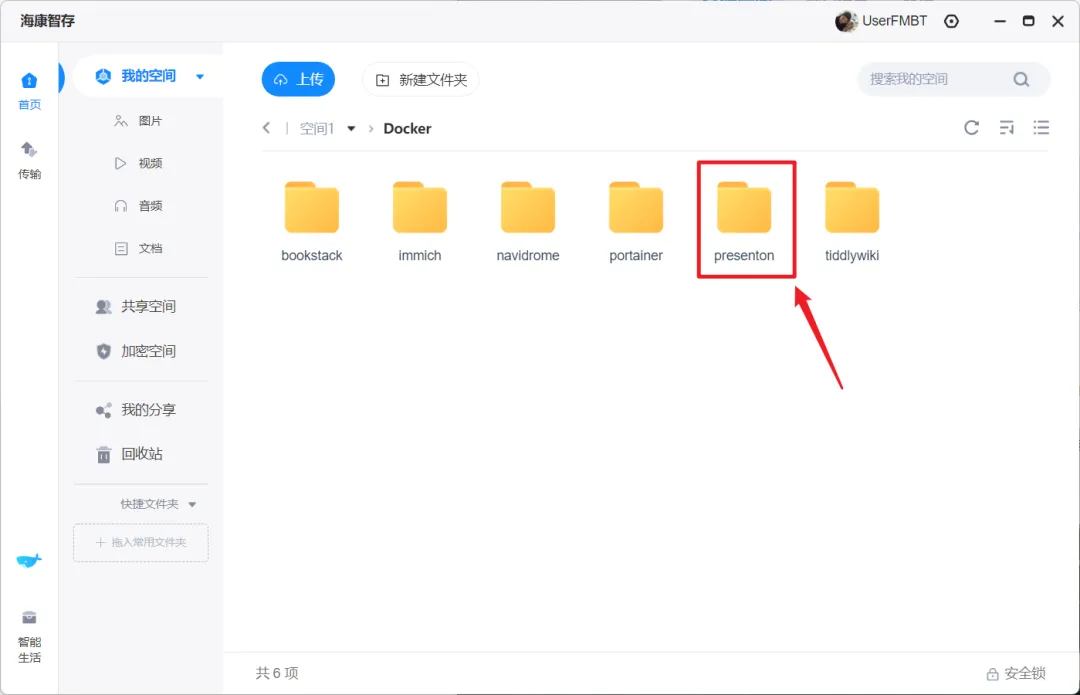Open the 空间1 breadcrumb dropdown arrow
Image resolution: width=1080 pixels, height=695 pixels.
351,129
